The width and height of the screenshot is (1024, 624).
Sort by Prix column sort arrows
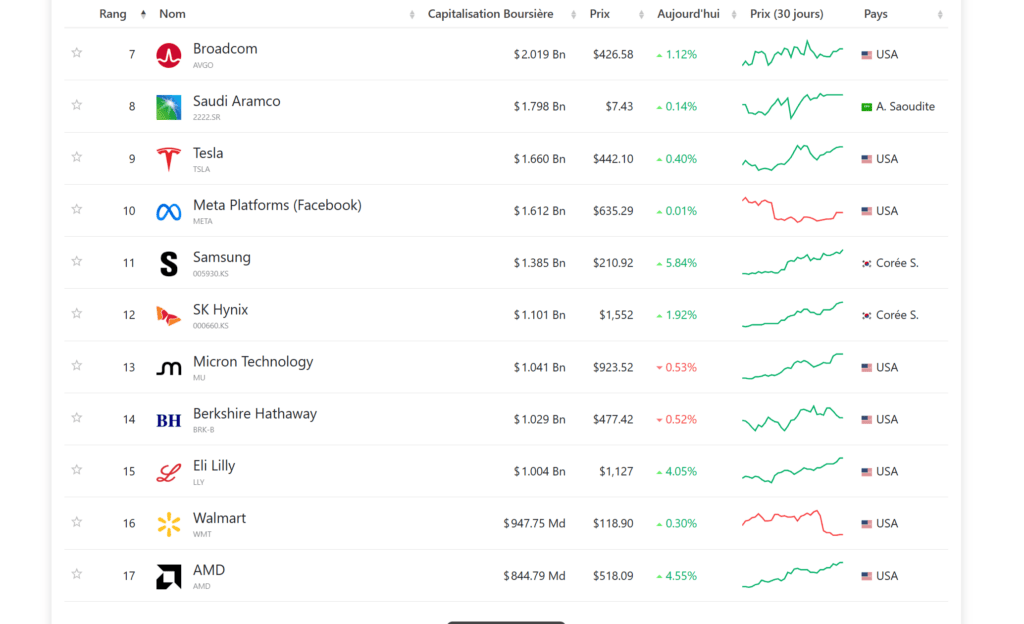[x=641, y=14]
